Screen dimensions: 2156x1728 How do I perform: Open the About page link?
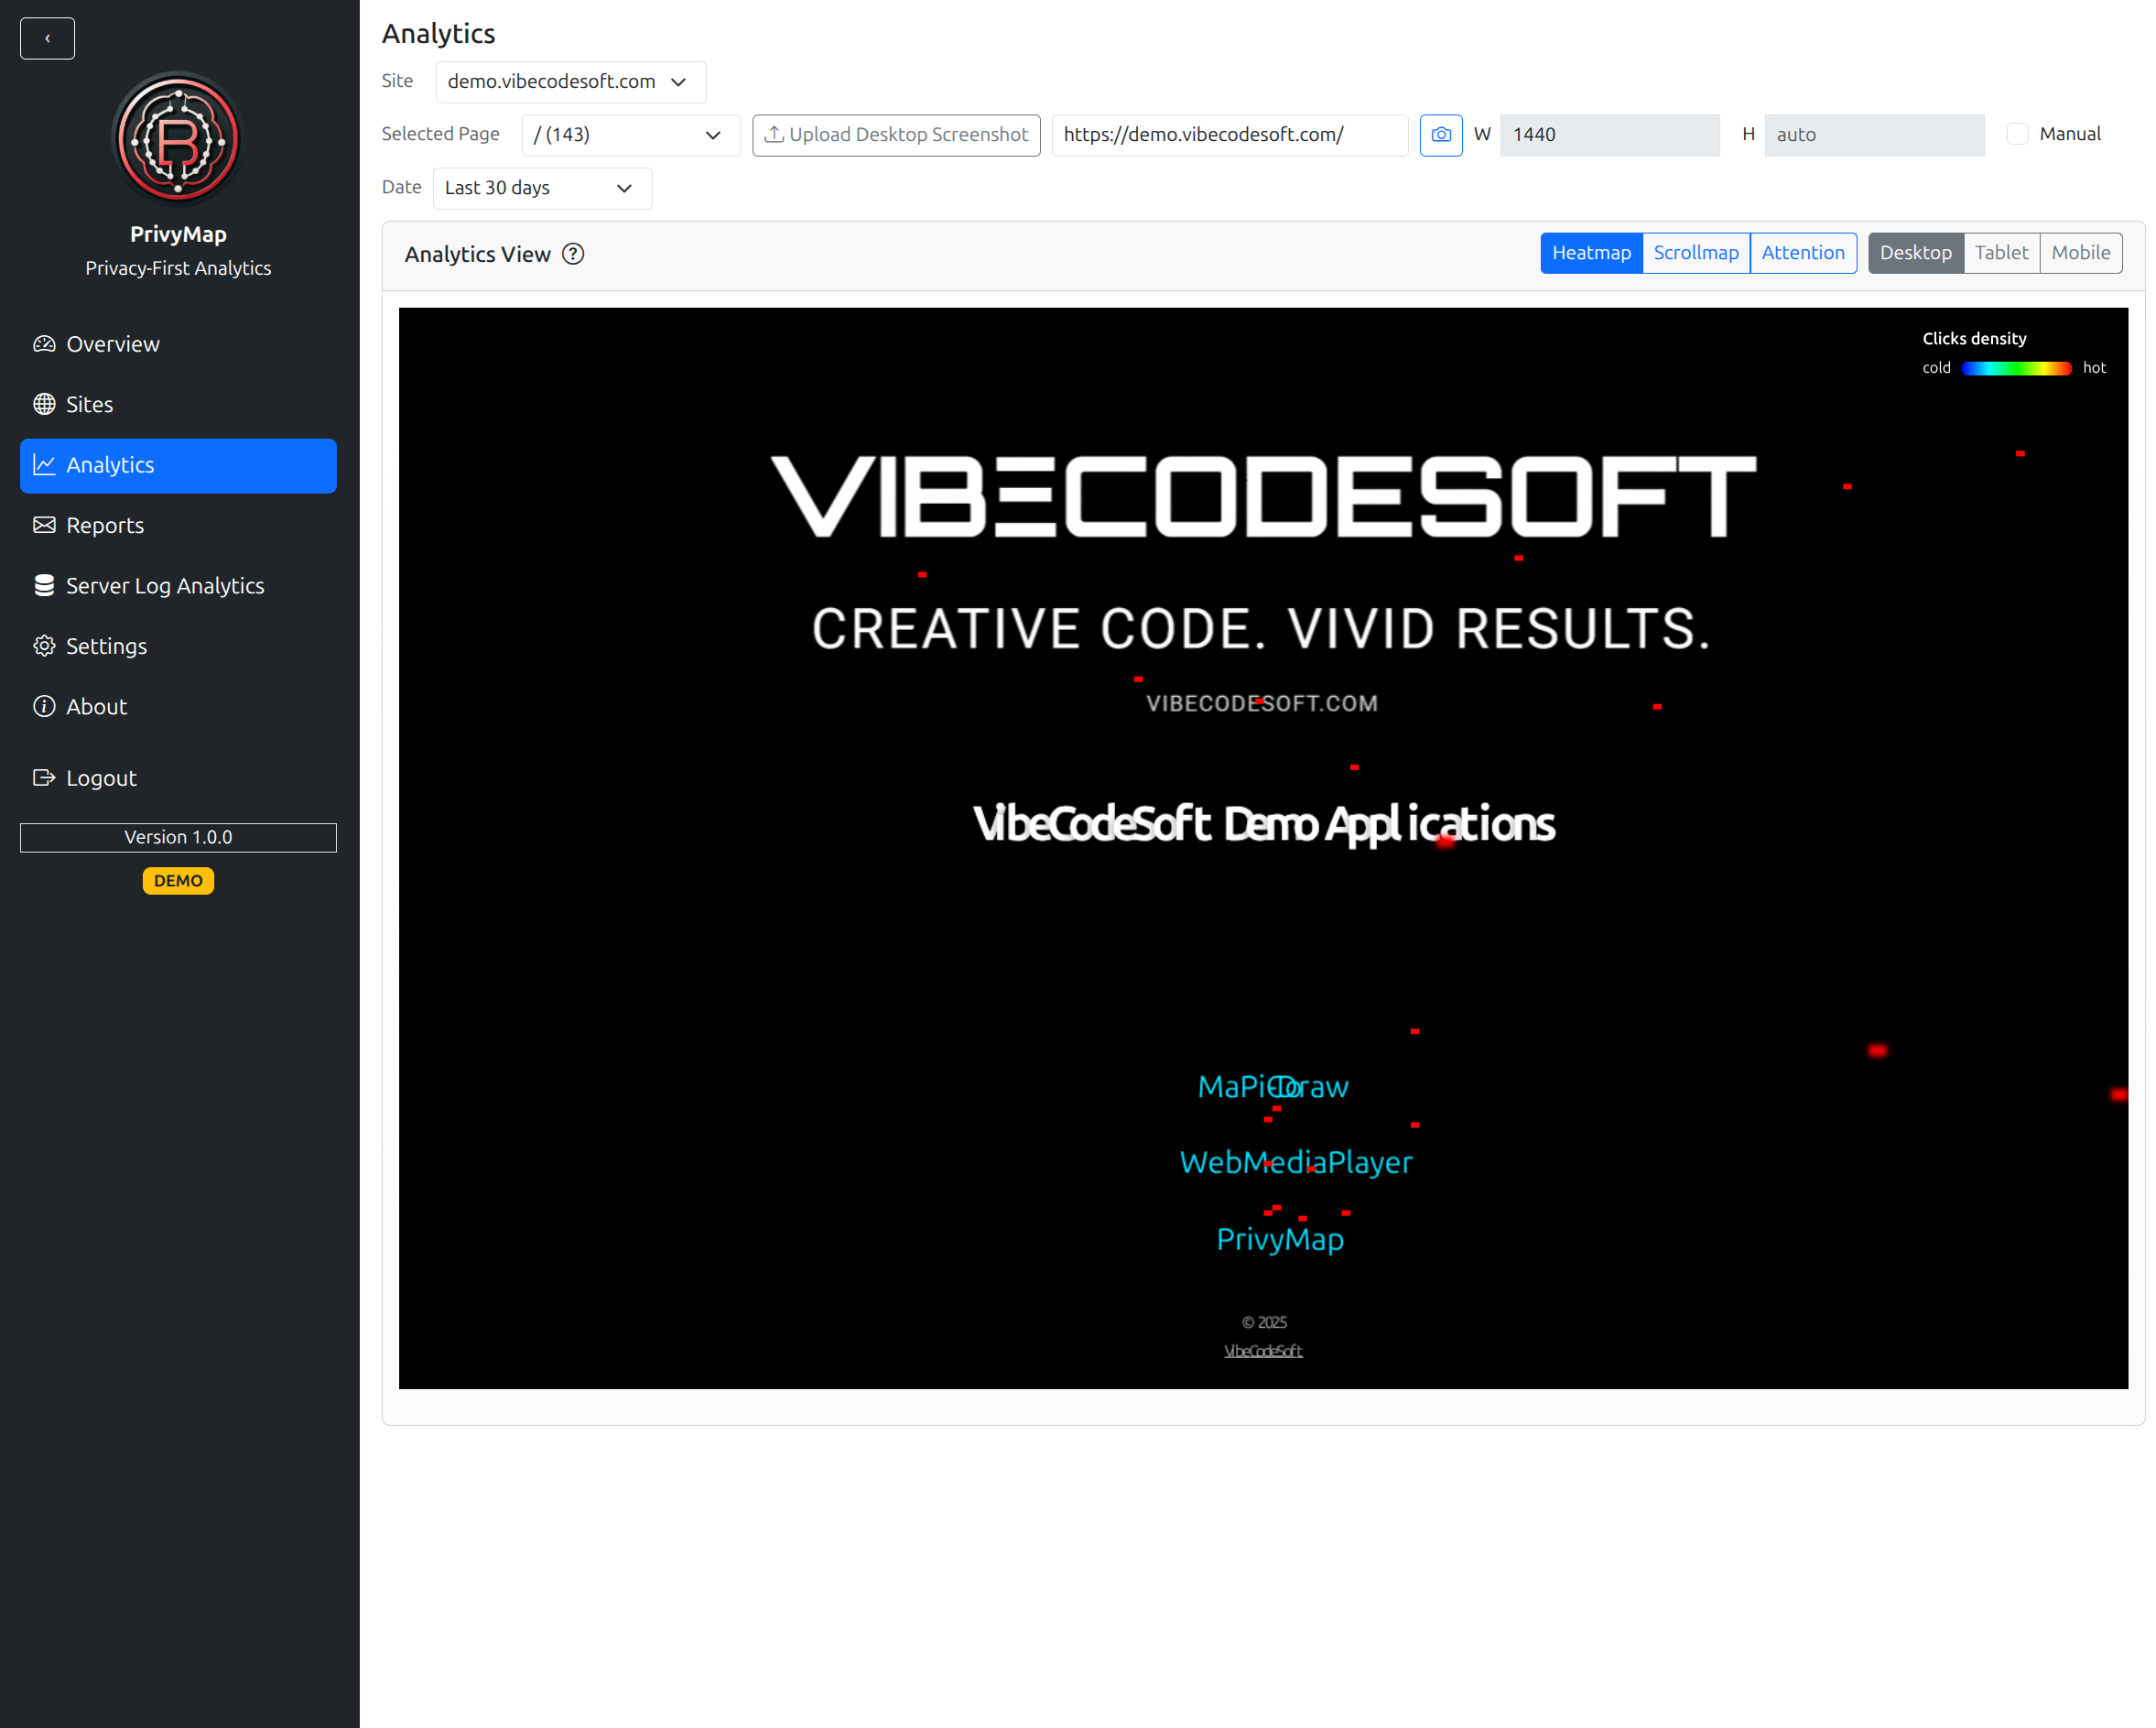[96, 707]
